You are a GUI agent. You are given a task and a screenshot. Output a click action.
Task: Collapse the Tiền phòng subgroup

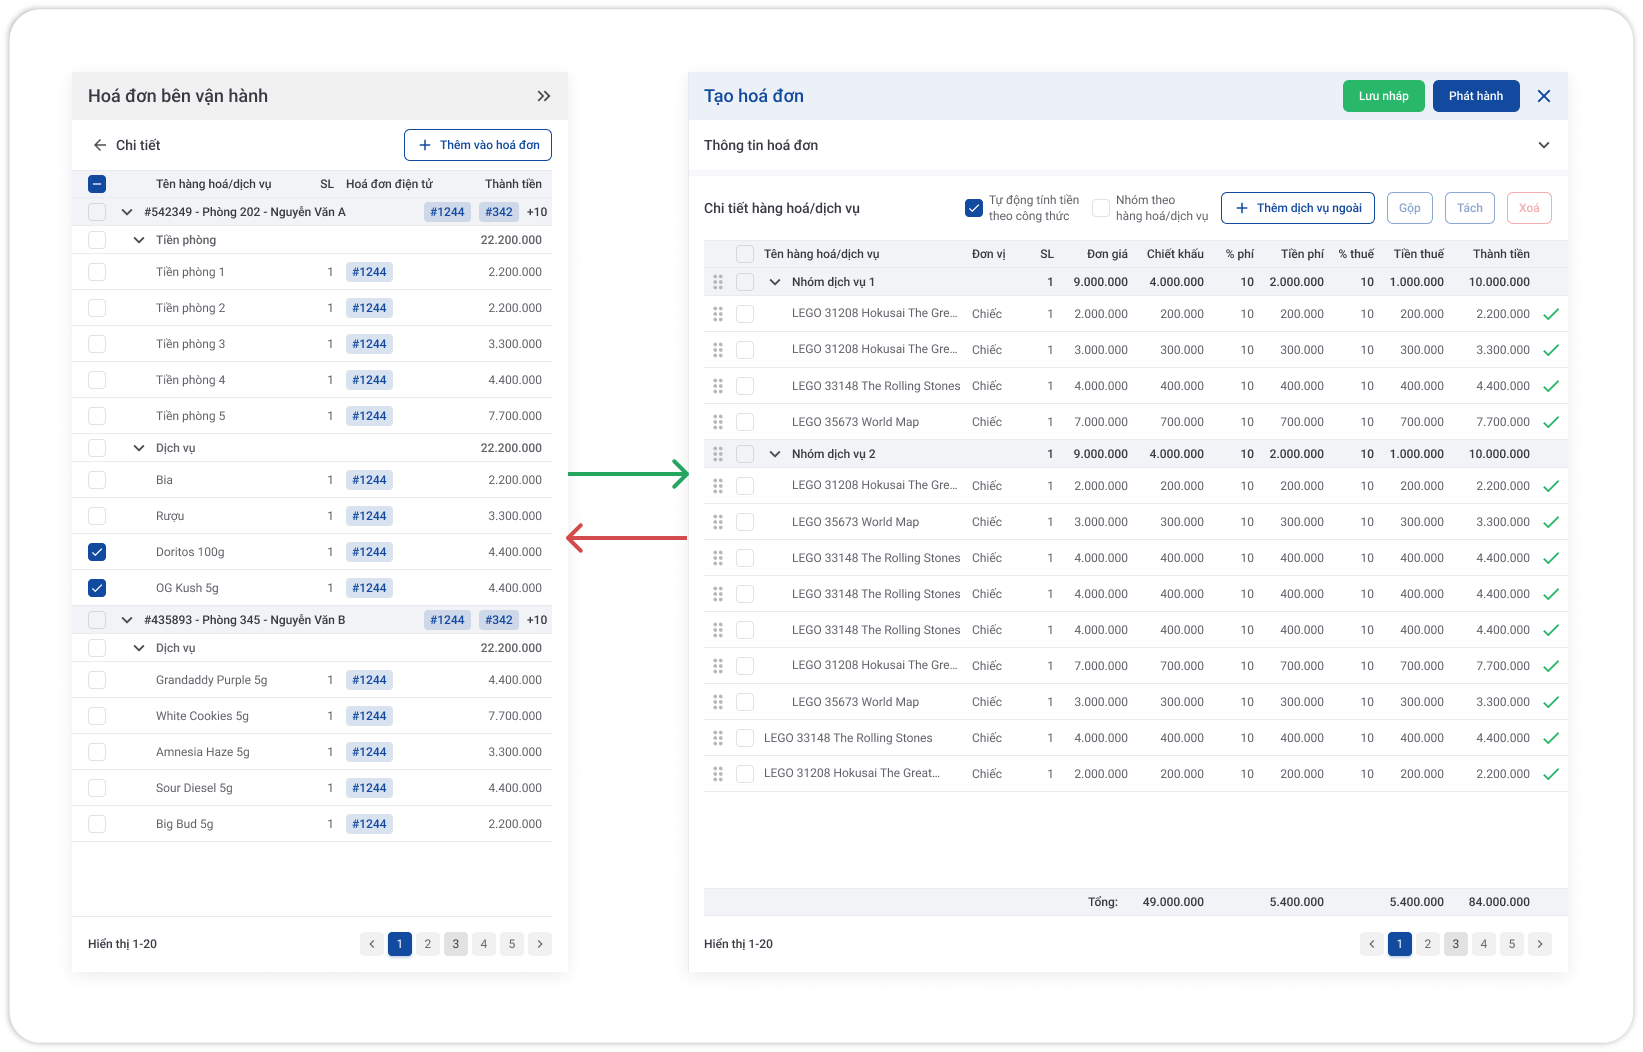point(139,240)
